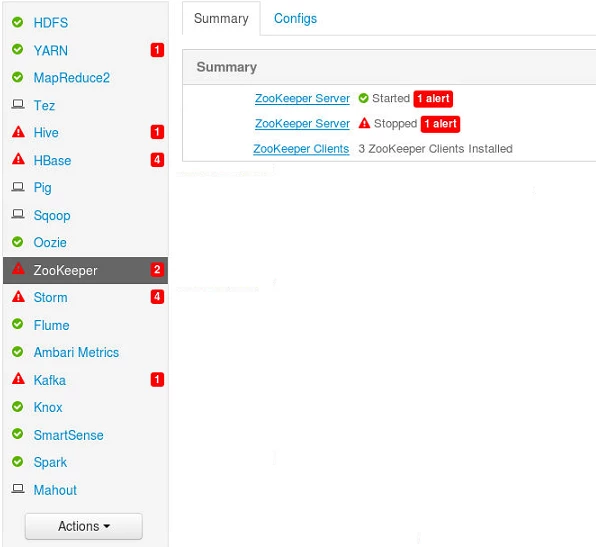Viewport: 596px width, 547px height.
Task: Click the green check icon beside Flume
Action: point(17,324)
